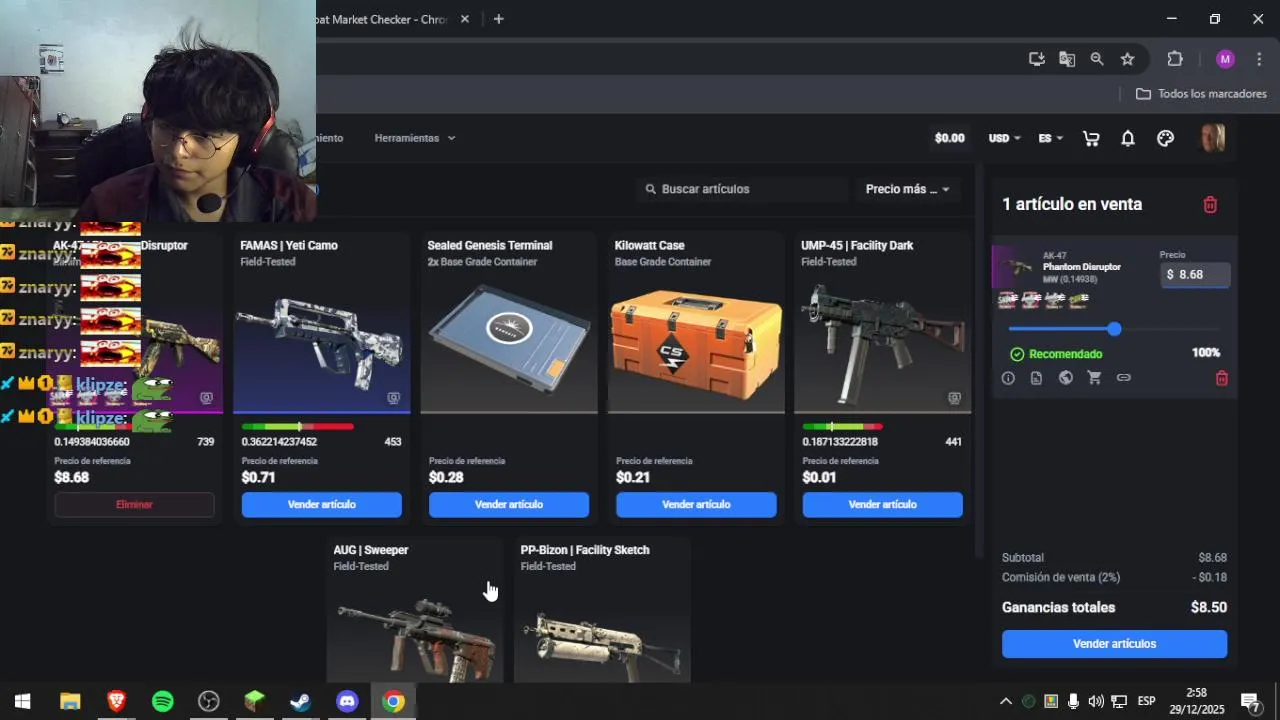This screenshot has height=720, width=1280.
Task: Click Vender artículo for Kilowatt Case
Action: (696, 505)
